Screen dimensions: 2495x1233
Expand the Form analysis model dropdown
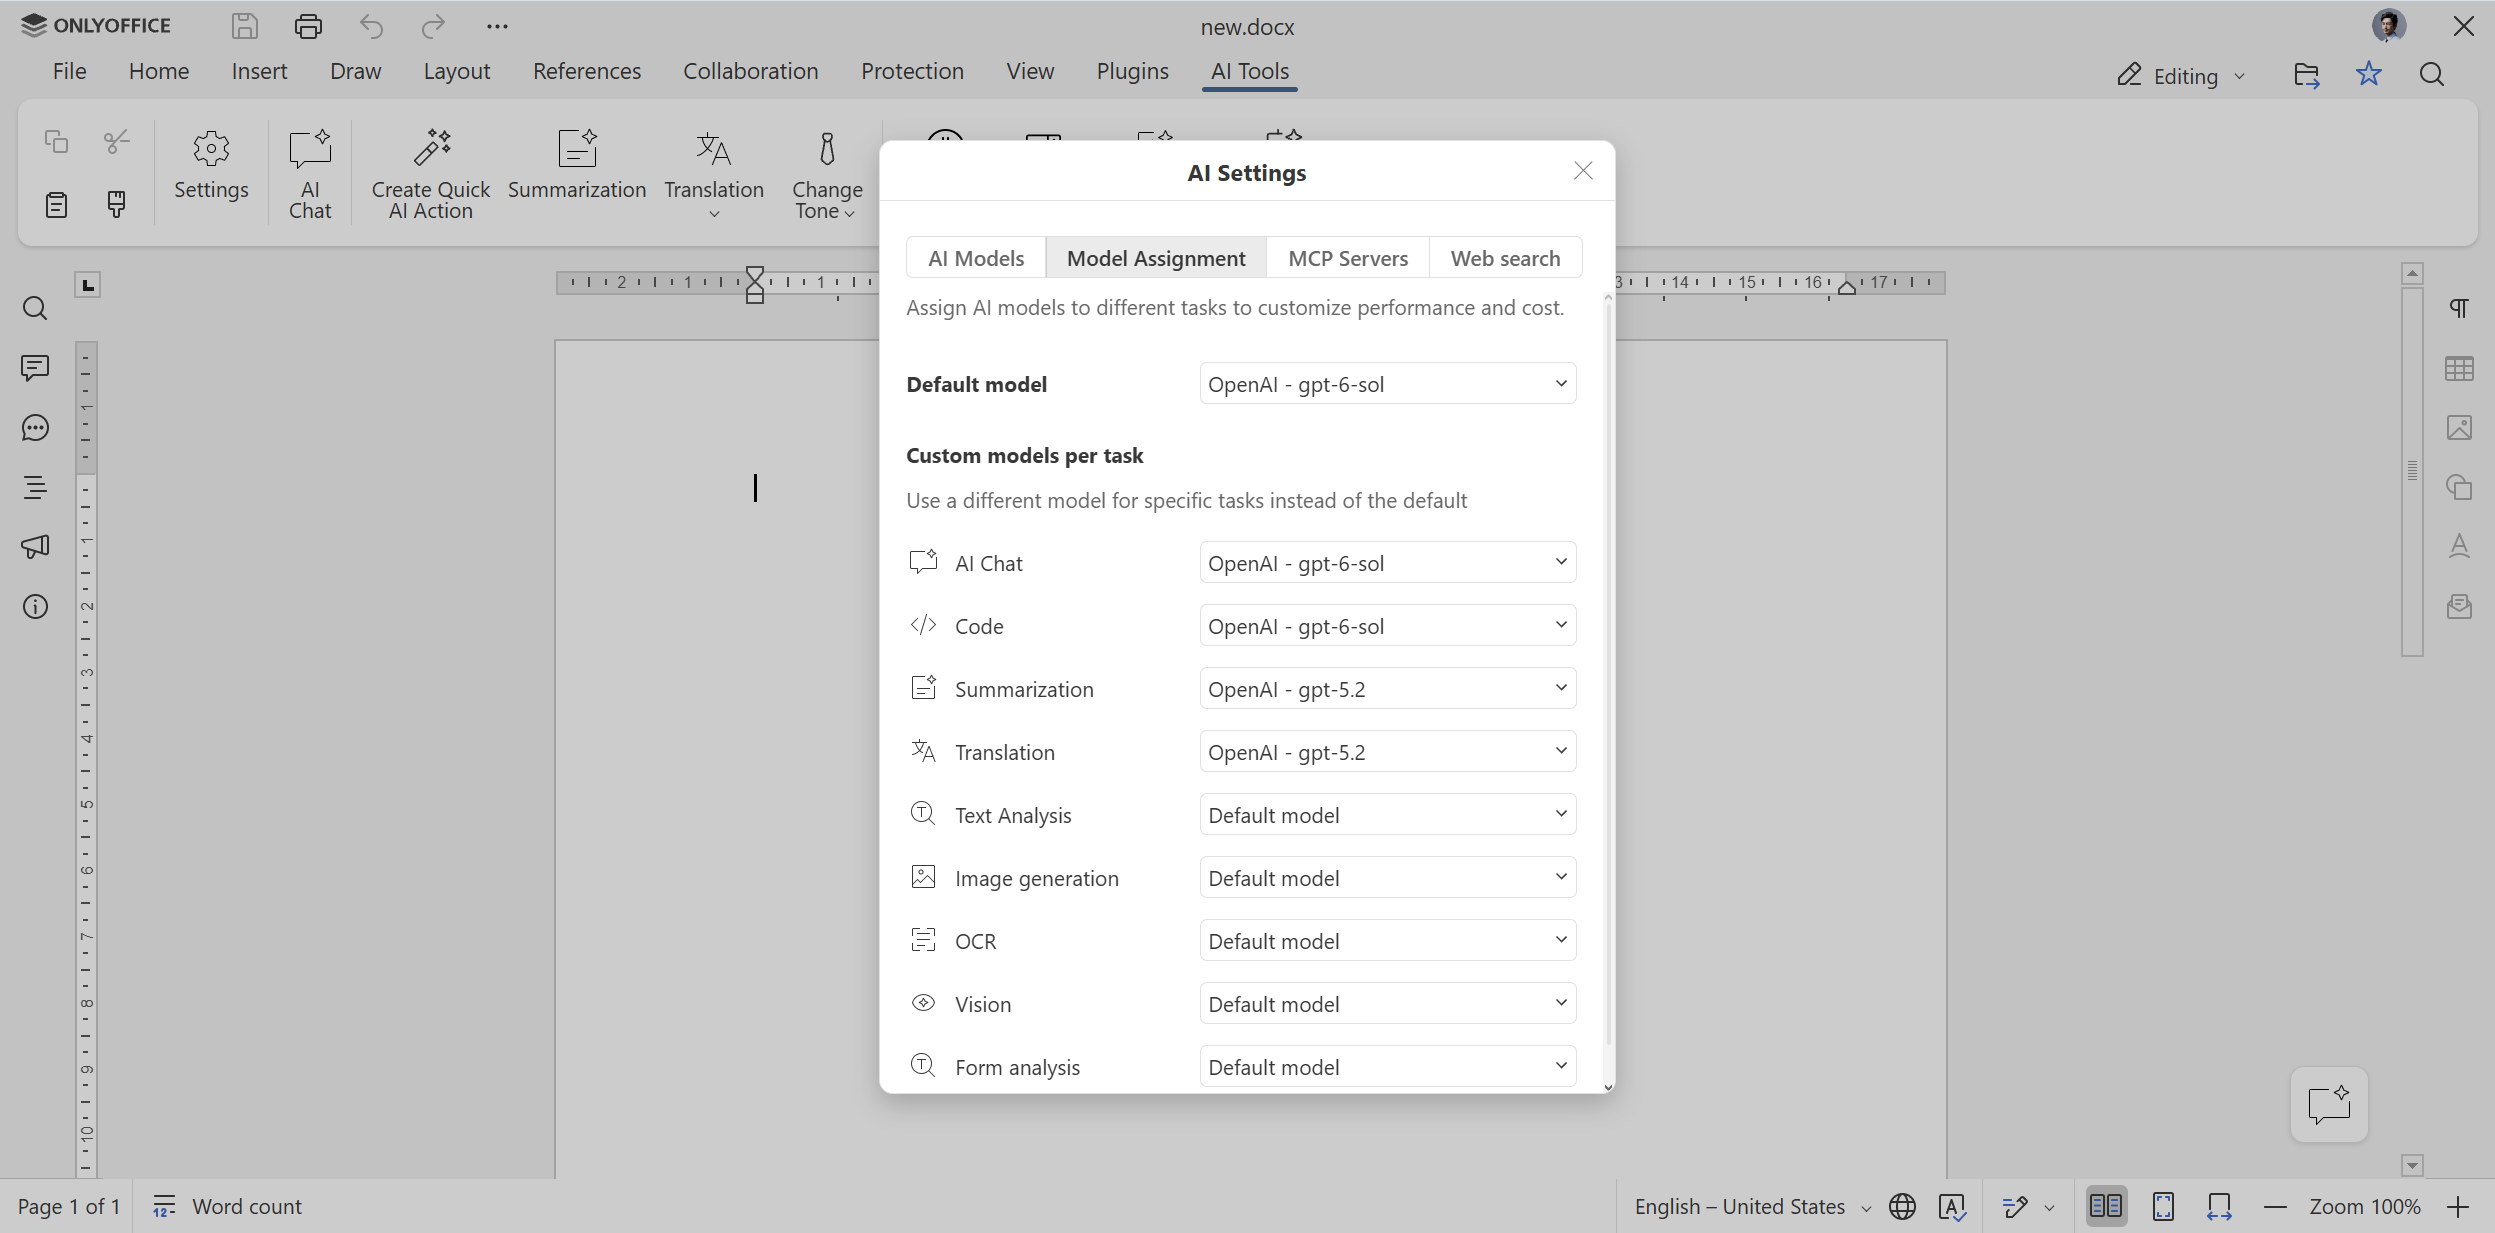tap(1387, 1067)
